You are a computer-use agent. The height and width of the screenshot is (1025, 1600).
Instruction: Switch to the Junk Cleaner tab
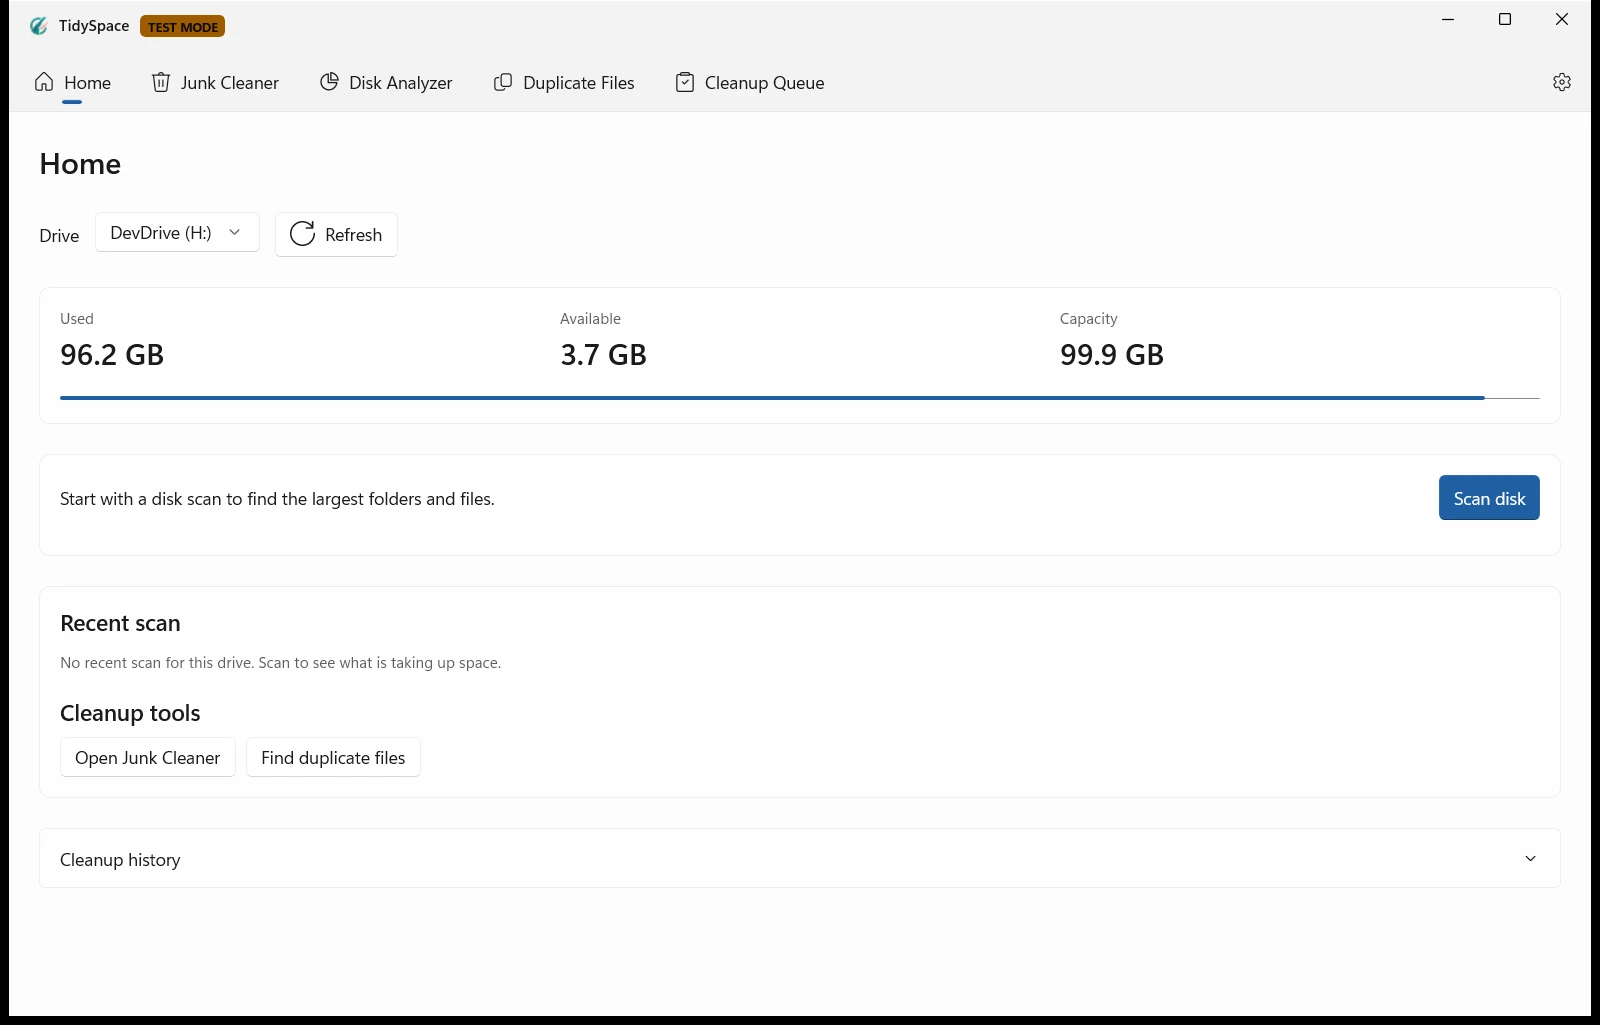(215, 83)
